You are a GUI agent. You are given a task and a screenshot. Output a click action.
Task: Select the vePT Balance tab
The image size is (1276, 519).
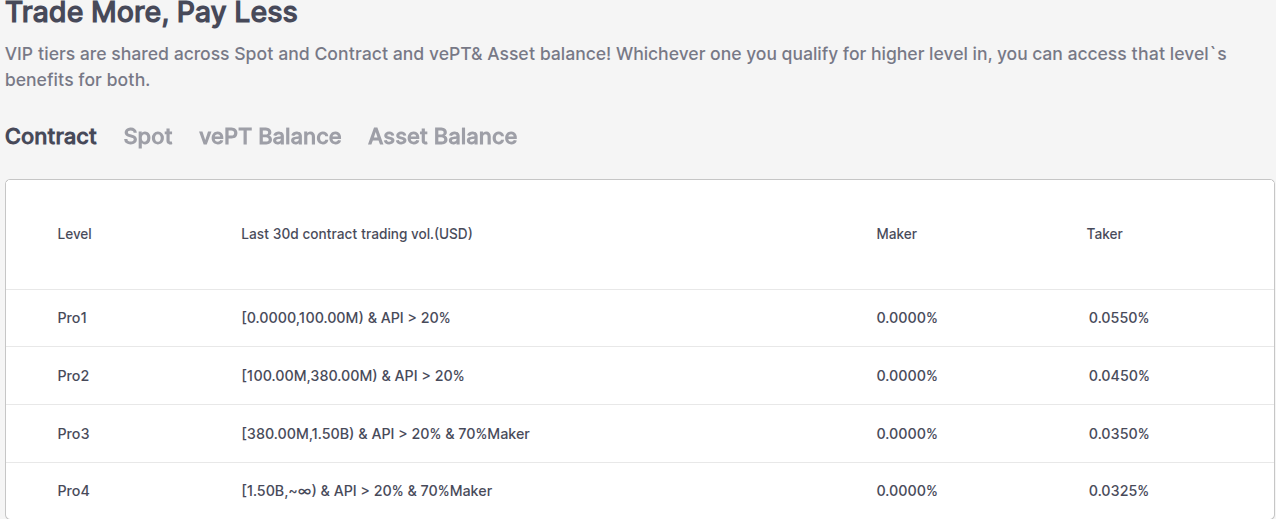(x=270, y=137)
